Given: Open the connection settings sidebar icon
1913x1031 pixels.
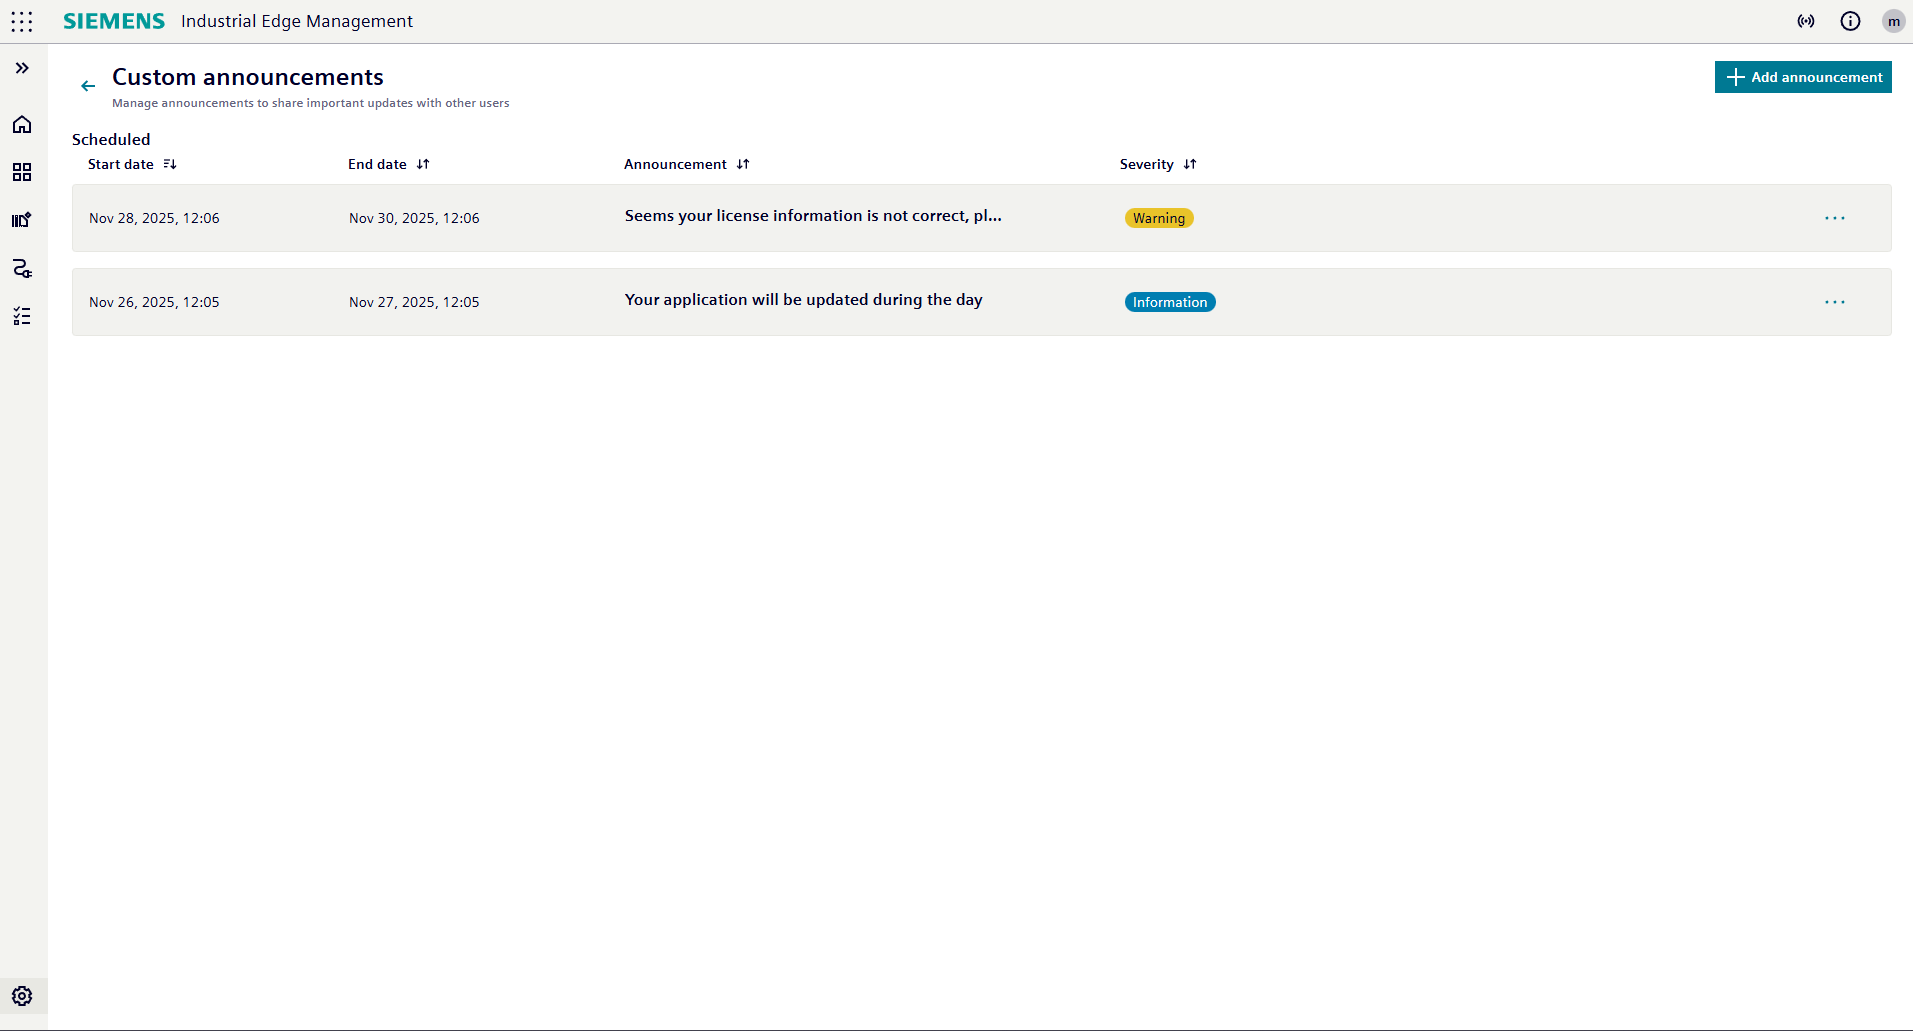Looking at the screenshot, I should [22, 268].
